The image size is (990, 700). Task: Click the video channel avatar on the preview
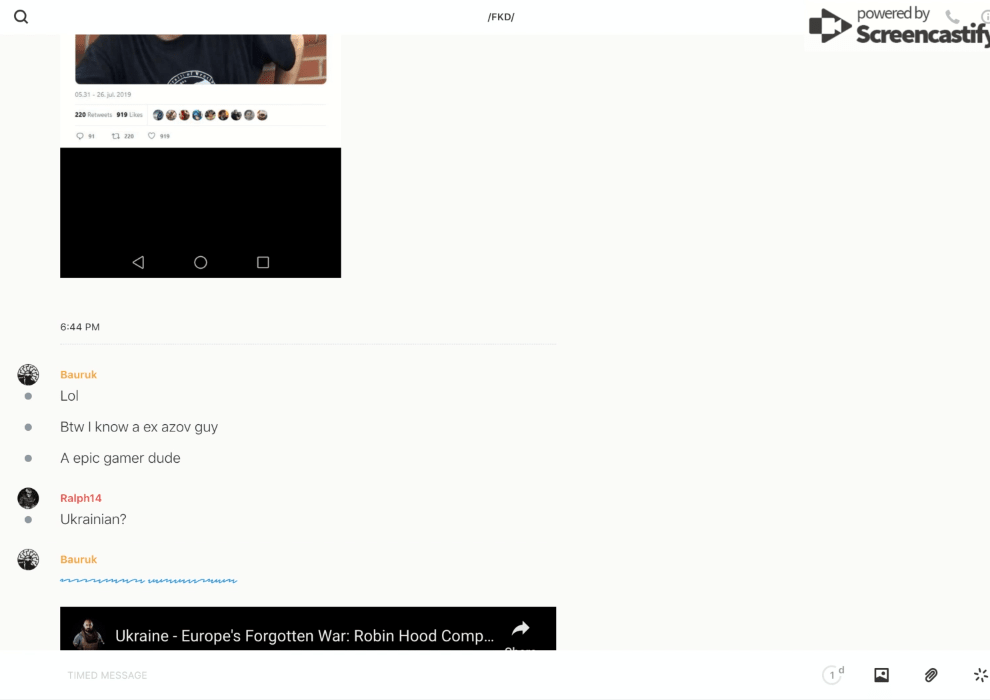[88, 634]
